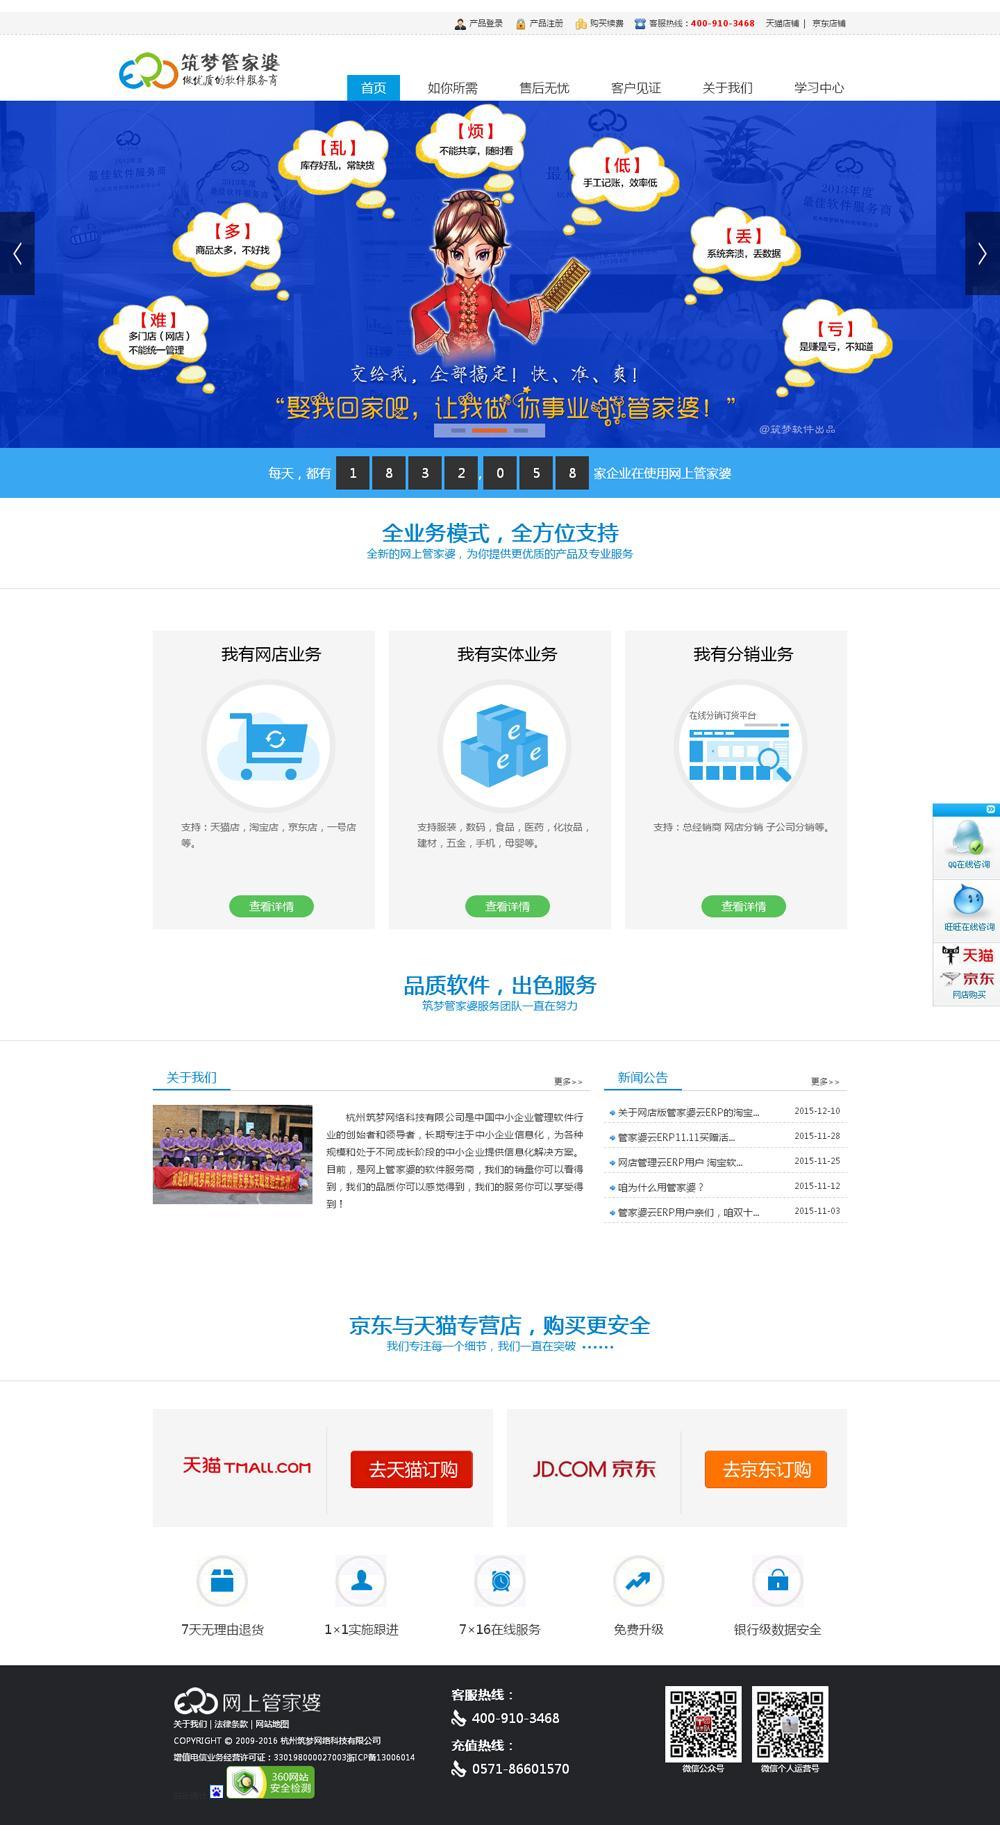Open the 关于我们 navigation menu

pos(727,88)
